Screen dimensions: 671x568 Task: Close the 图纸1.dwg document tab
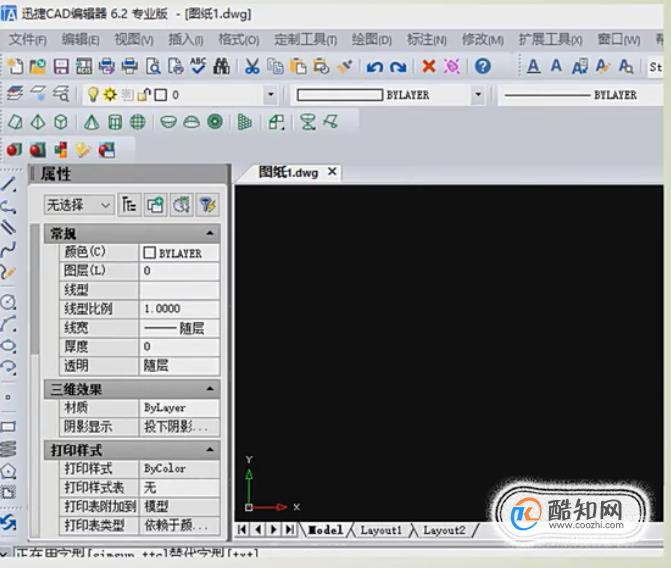click(x=332, y=172)
